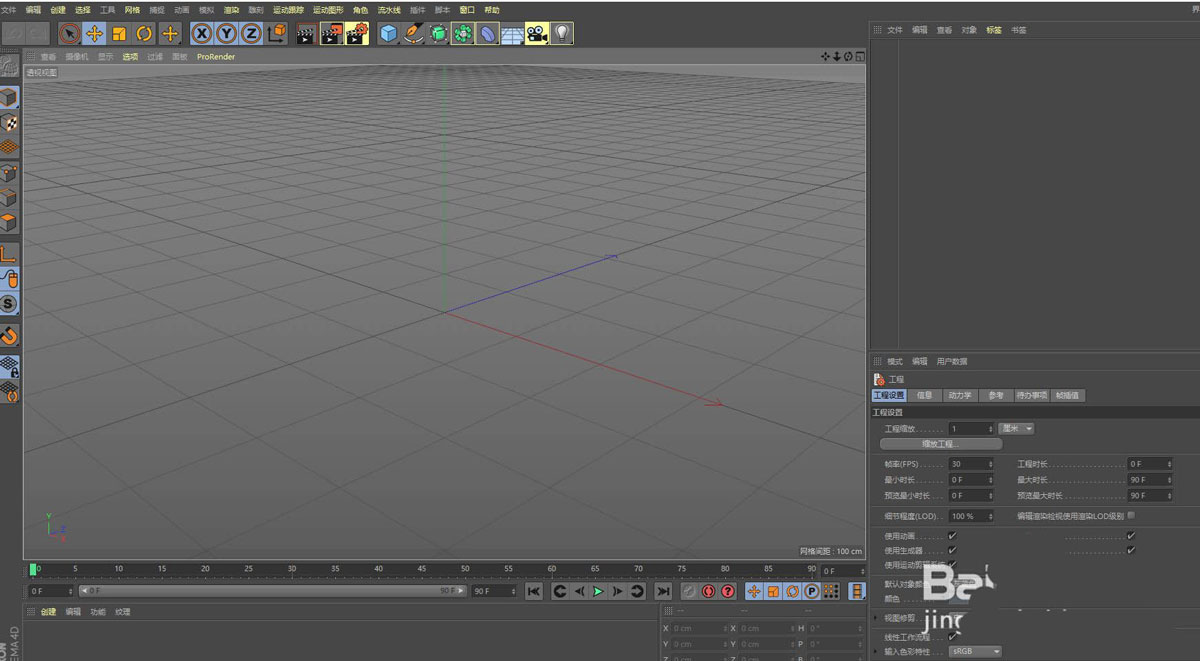Open the green Subdivision generator icon

(x=438, y=33)
